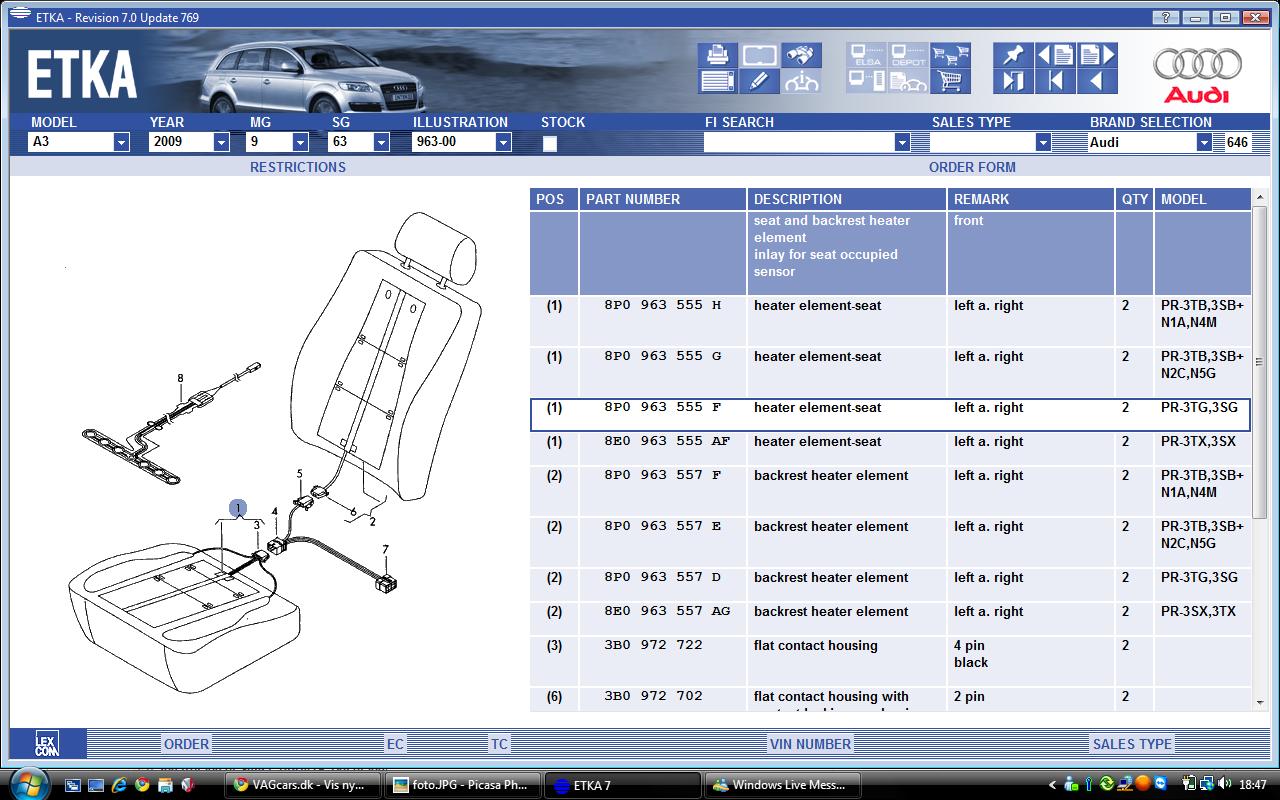This screenshot has height=800, width=1280.
Task: Open the MODEL dropdown showing A3
Action: point(121,142)
